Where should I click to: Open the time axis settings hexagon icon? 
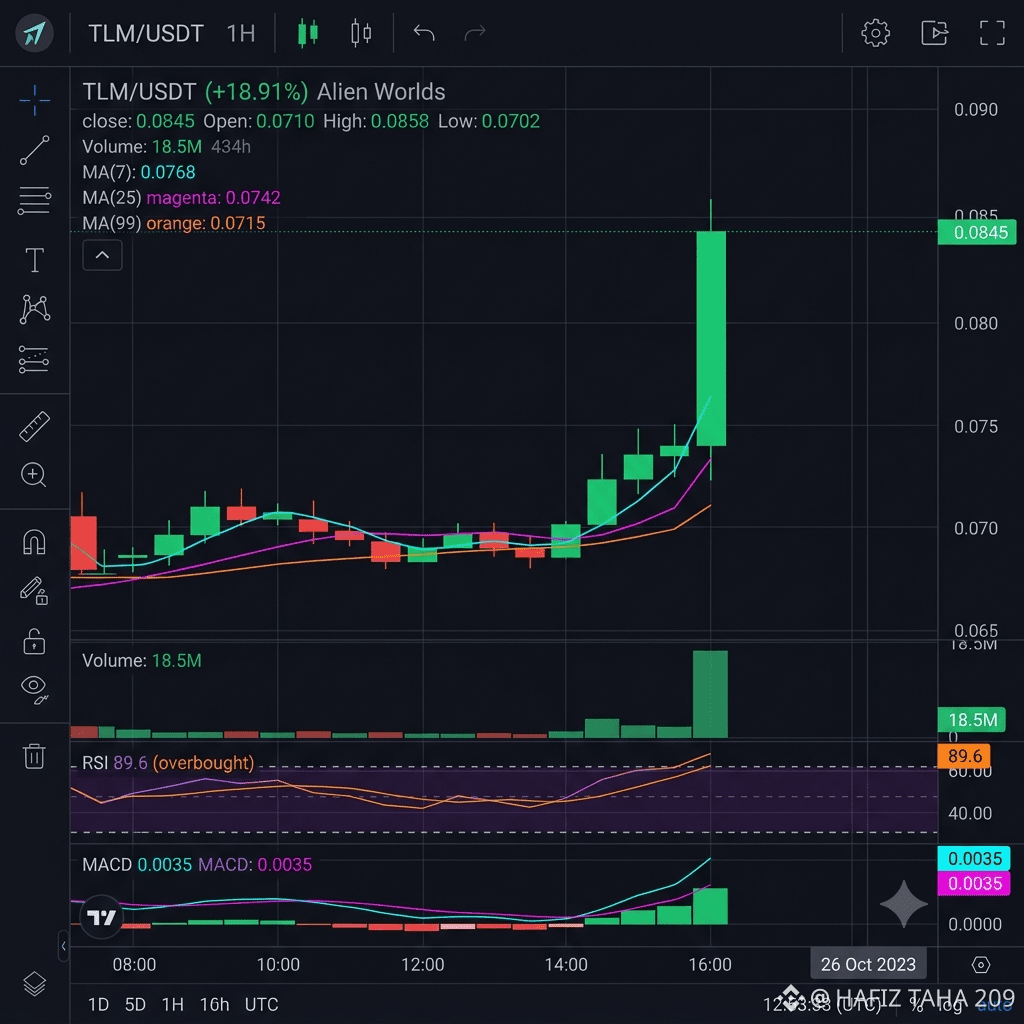pyautogui.click(x=981, y=965)
